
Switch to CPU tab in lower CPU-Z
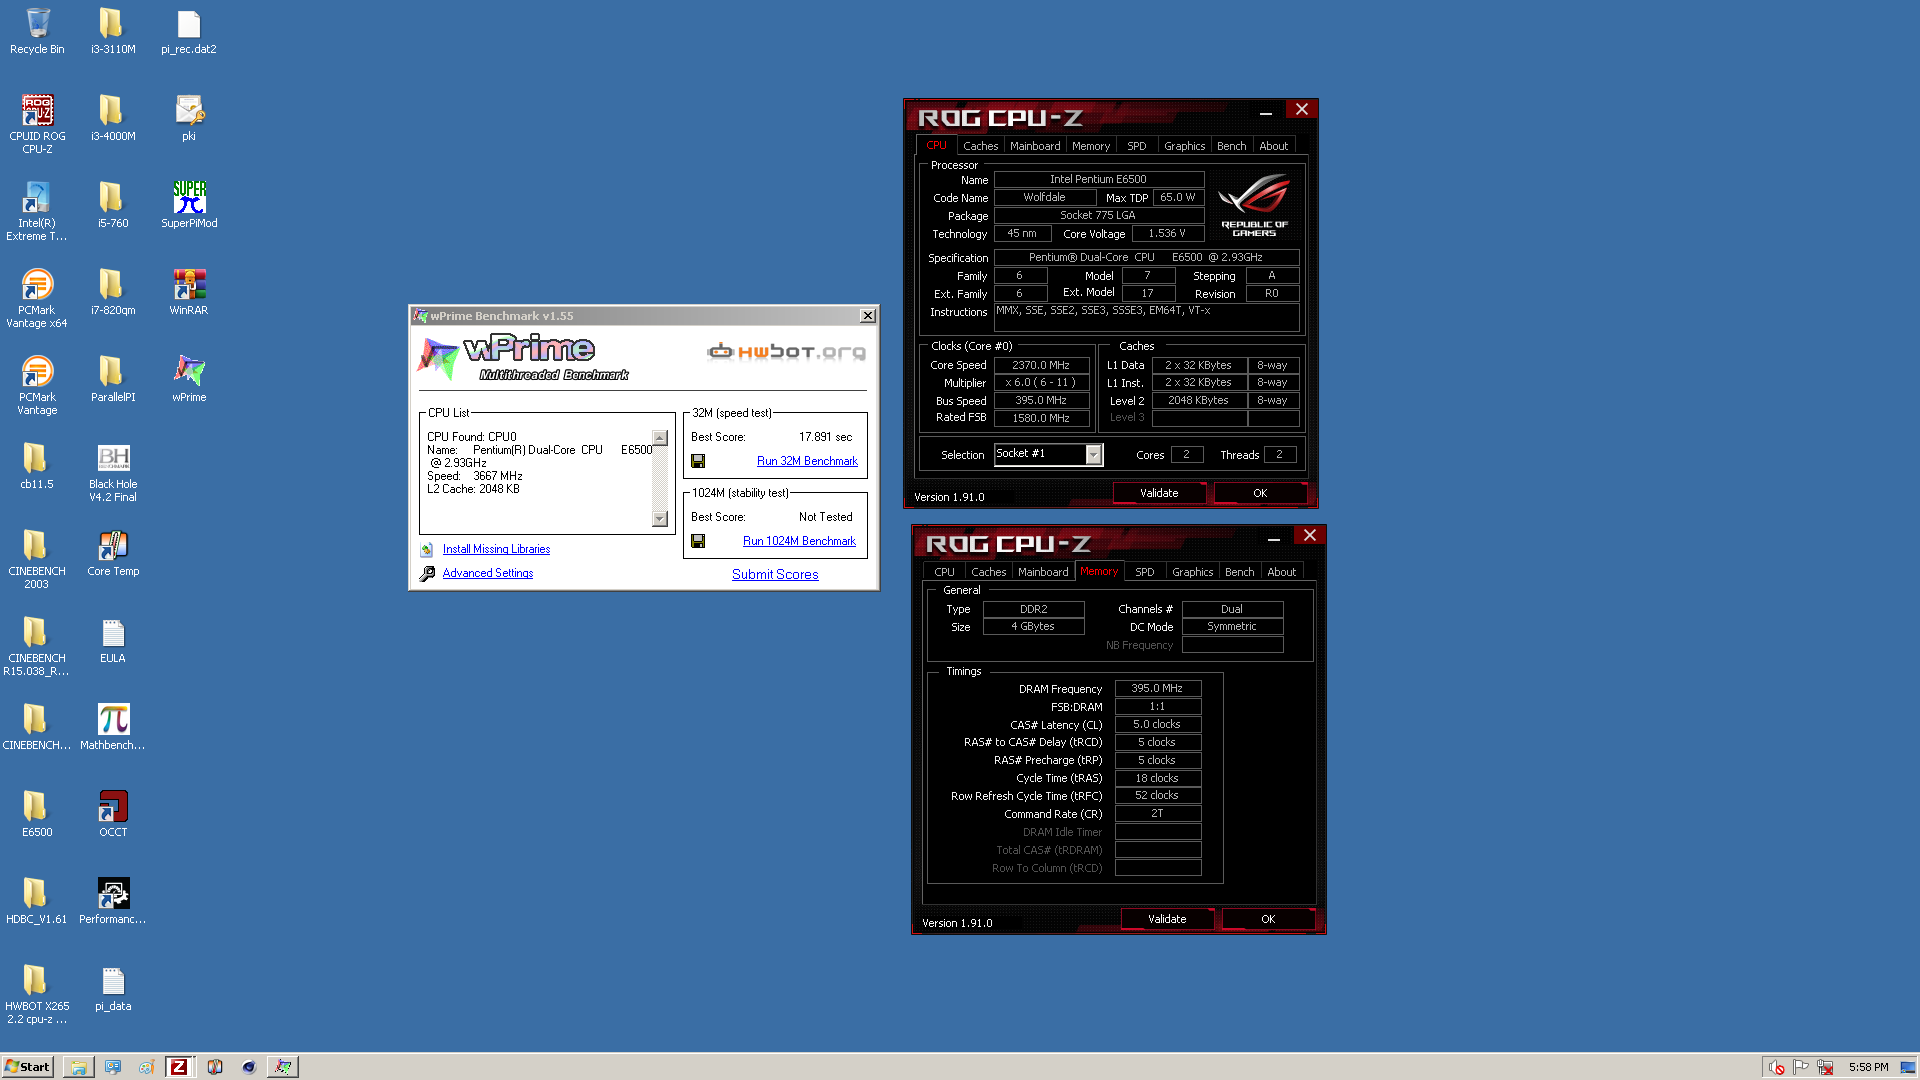(944, 572)
